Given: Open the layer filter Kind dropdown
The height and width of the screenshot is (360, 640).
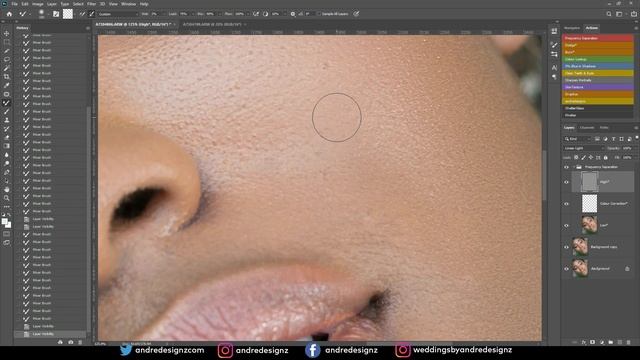Looking at the screenshot, I should click(578, 139).
